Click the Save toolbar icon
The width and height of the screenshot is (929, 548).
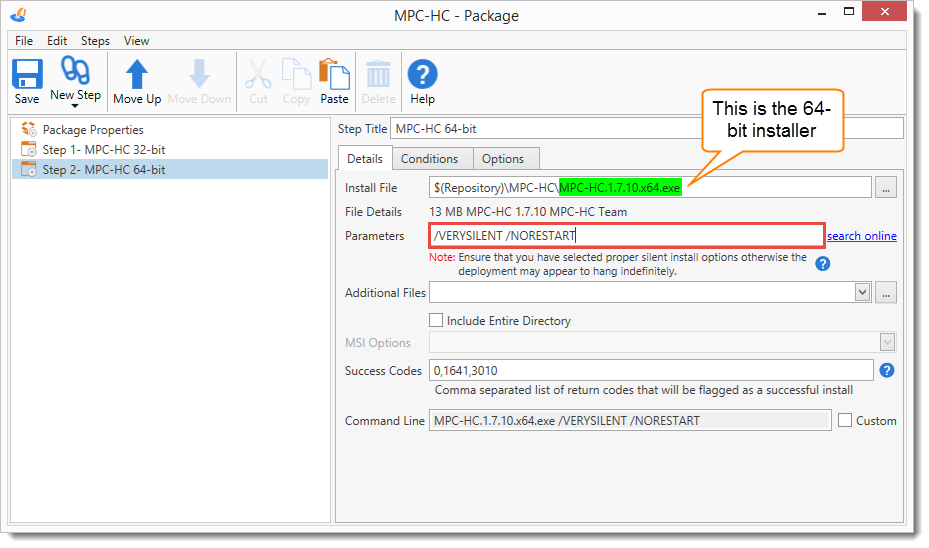click(27, 74)
